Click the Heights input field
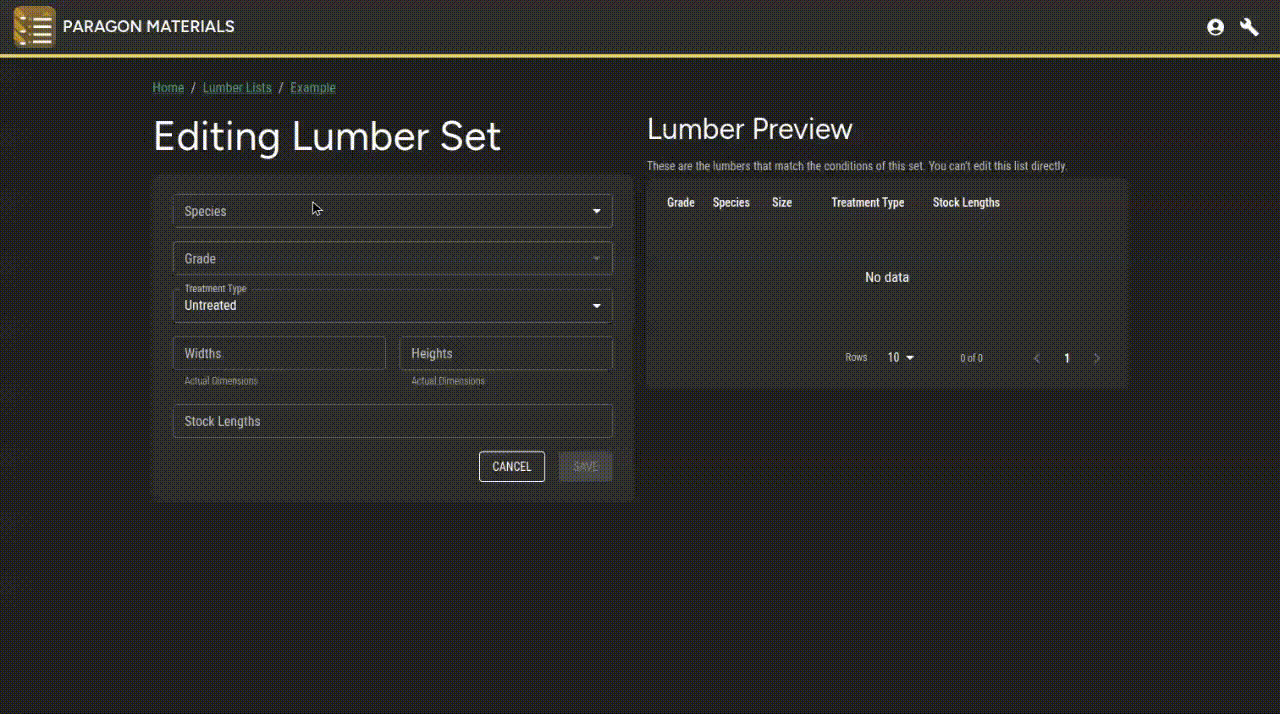Image resolution: width=1280 pixels, height=714 pixels. coord(506,353)
